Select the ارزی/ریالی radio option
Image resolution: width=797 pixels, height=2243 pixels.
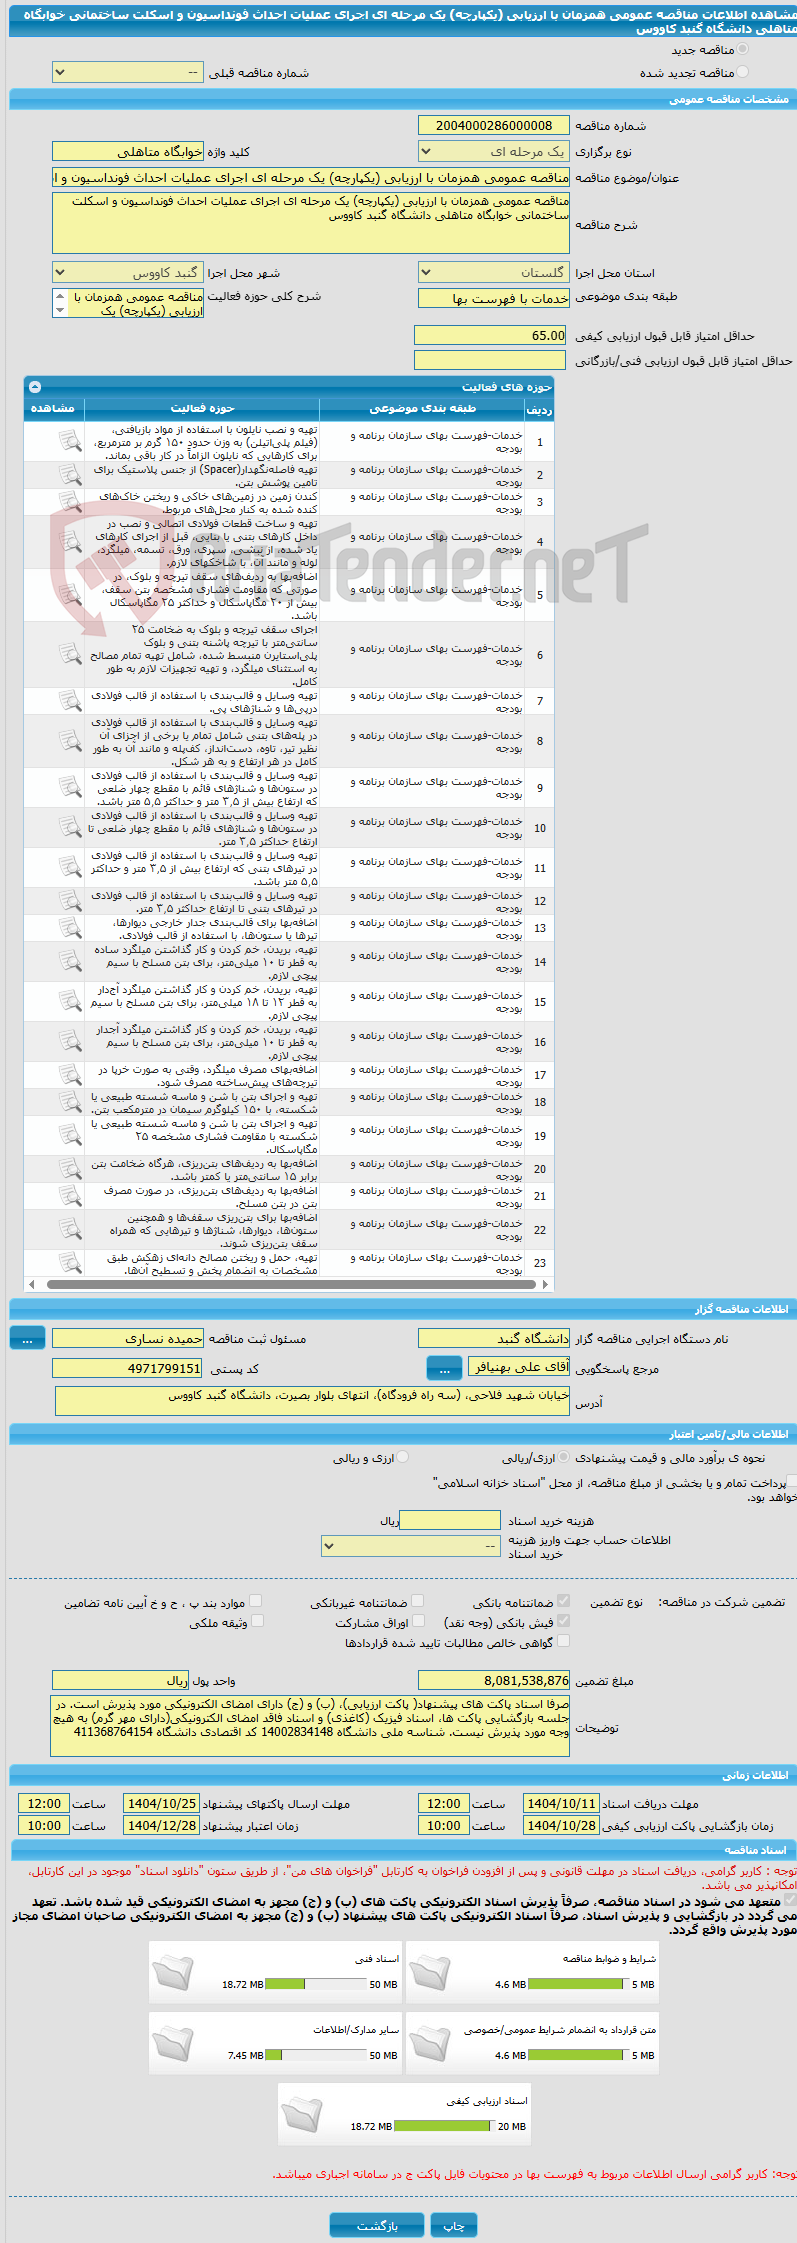pos(565,1457)
